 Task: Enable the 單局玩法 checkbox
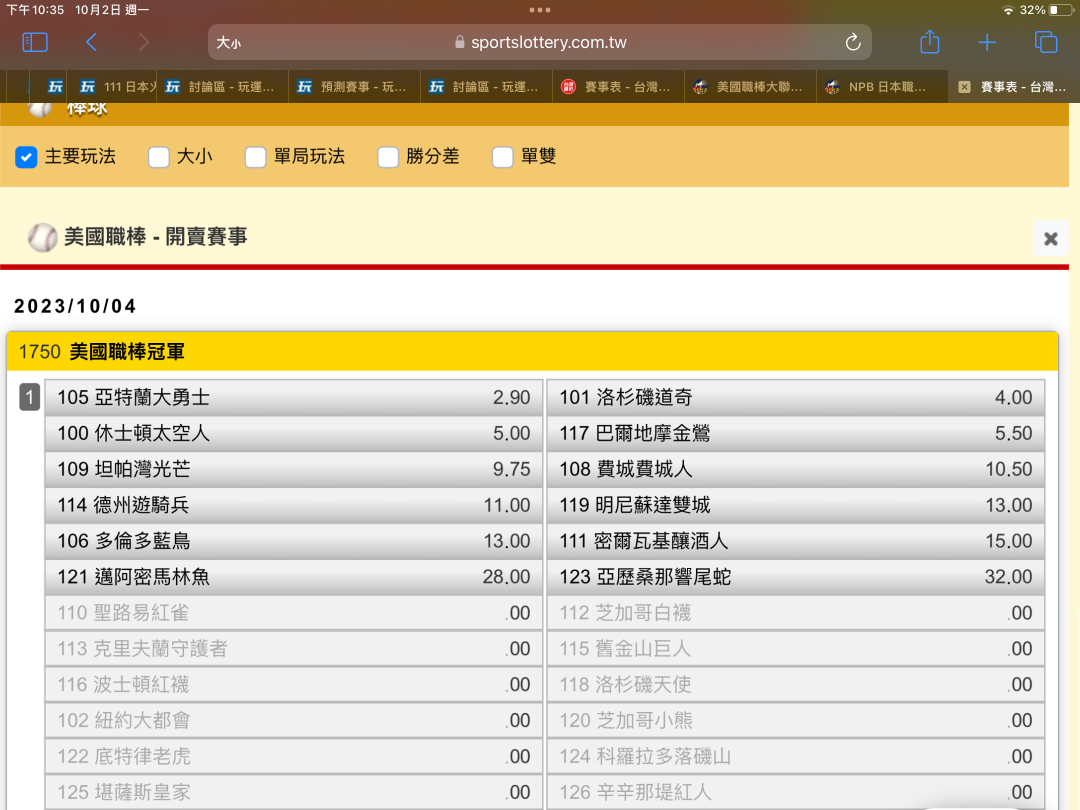pyautogui.click(x=256, y=157)
